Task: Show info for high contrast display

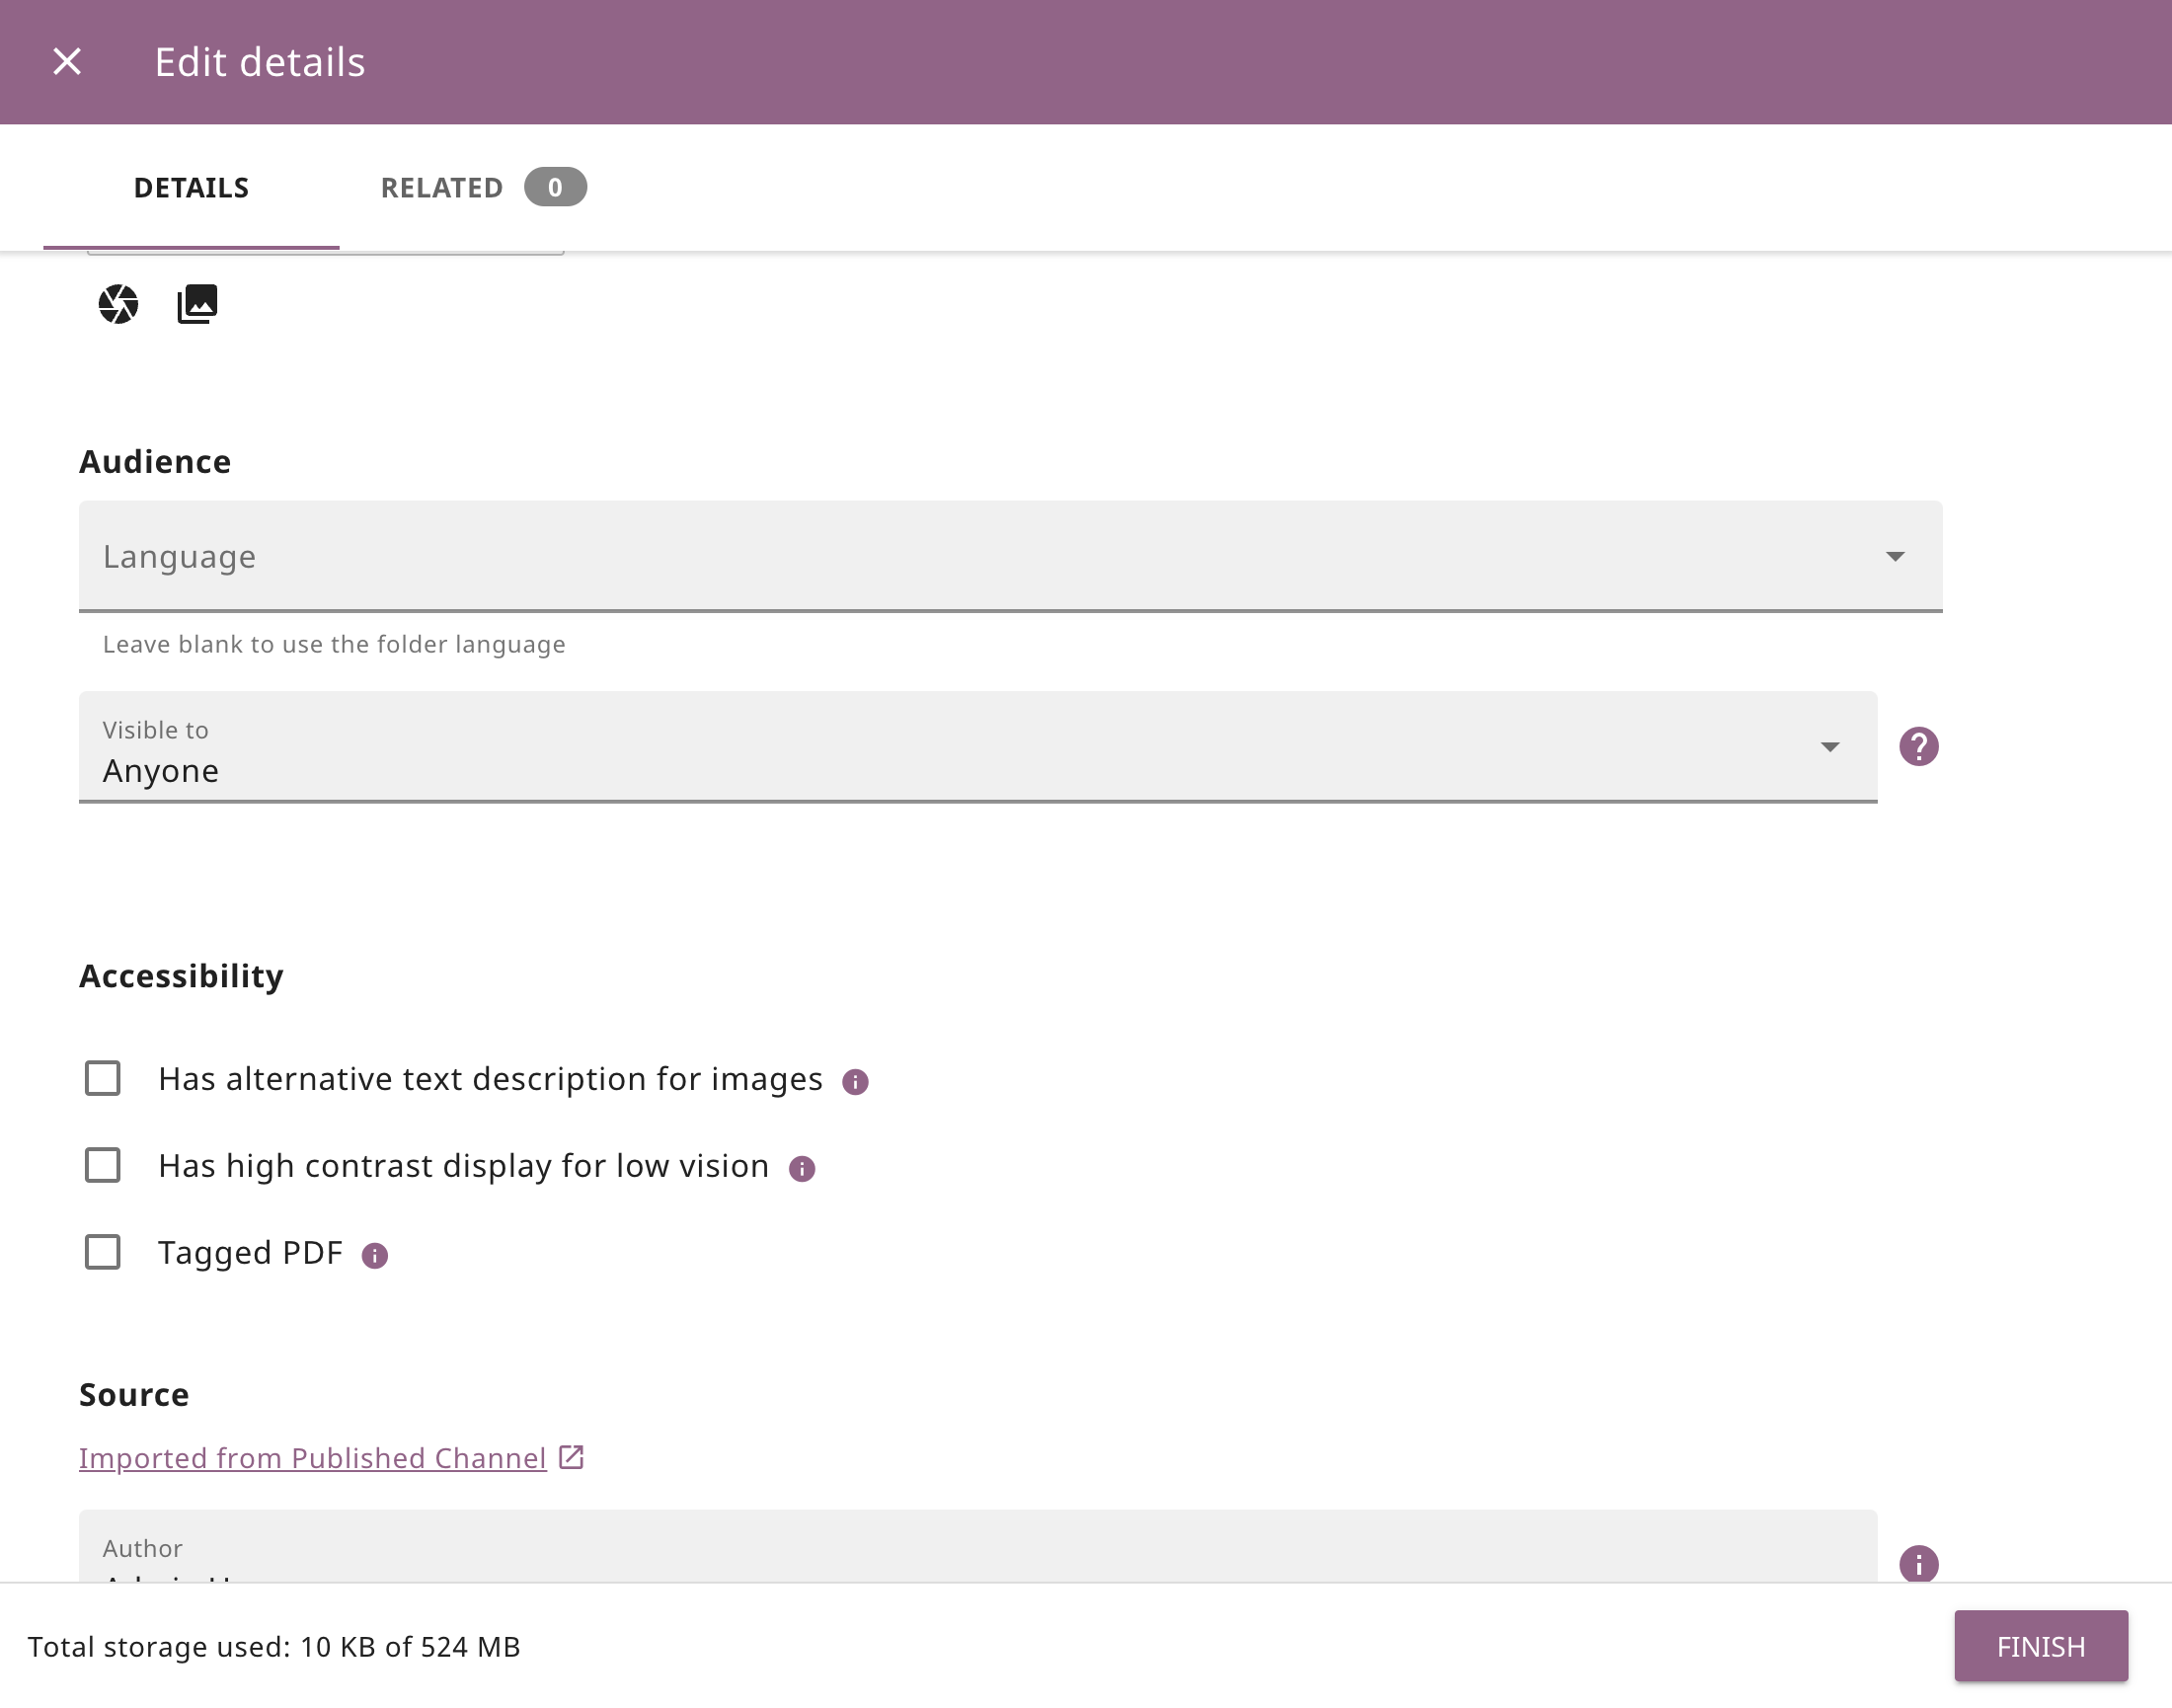Action: click(802, 1168)
